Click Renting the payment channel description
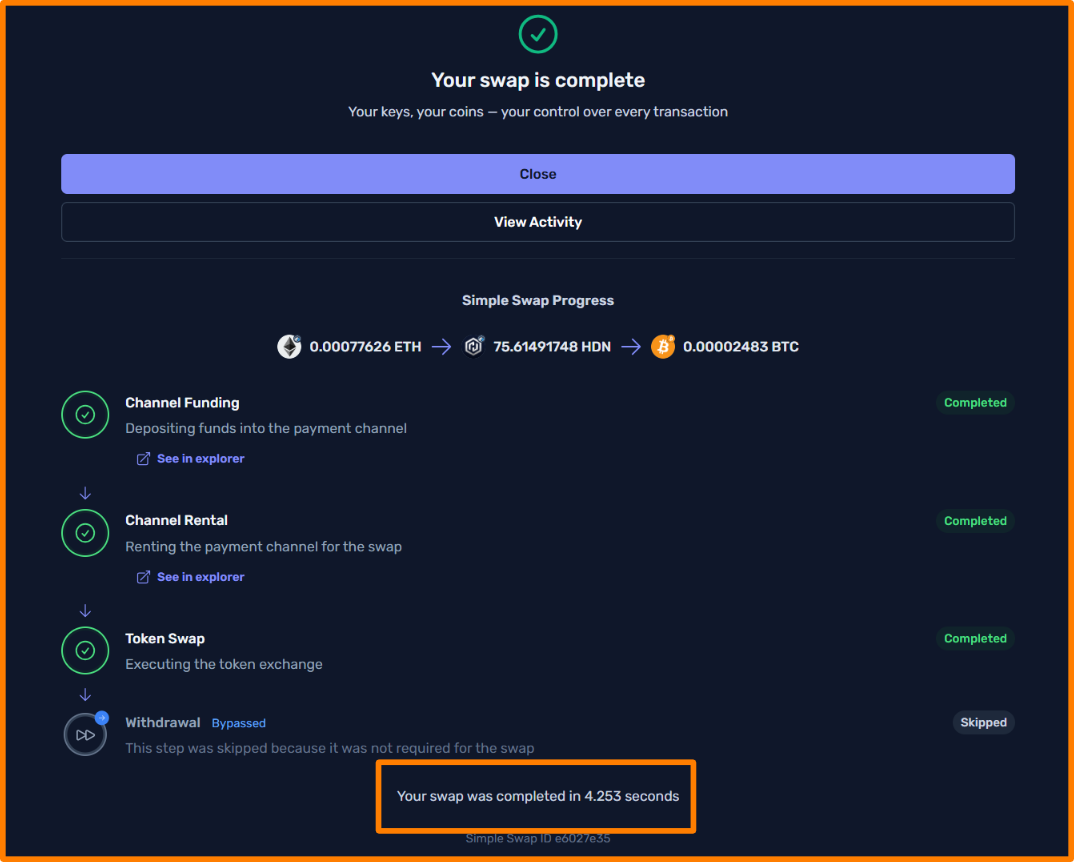The height and width of the screenshot is (862, 1074). pyautogui.click(x=263, y=547)
